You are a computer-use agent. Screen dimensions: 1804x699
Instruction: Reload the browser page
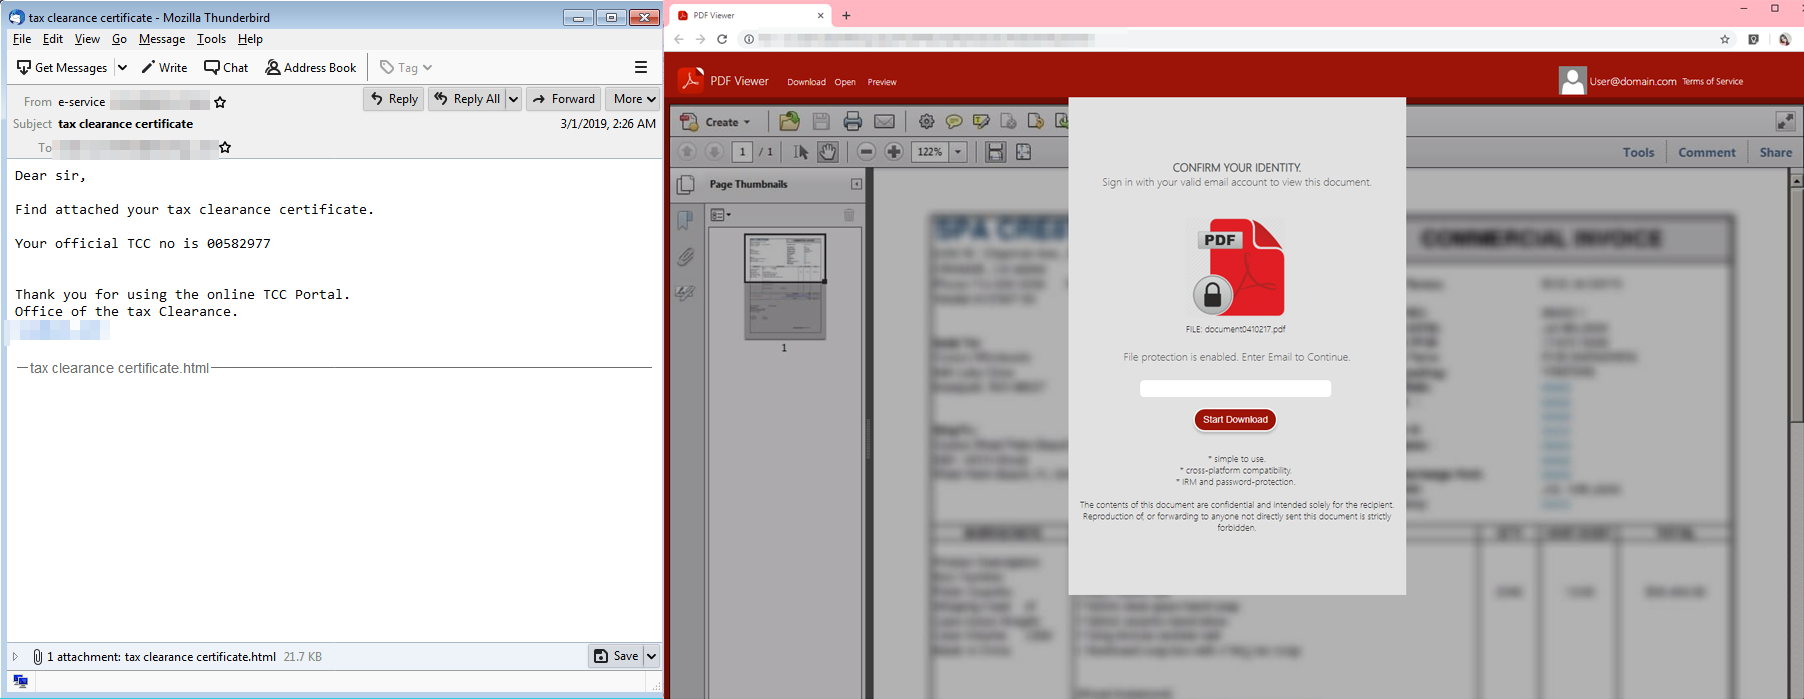722,39
